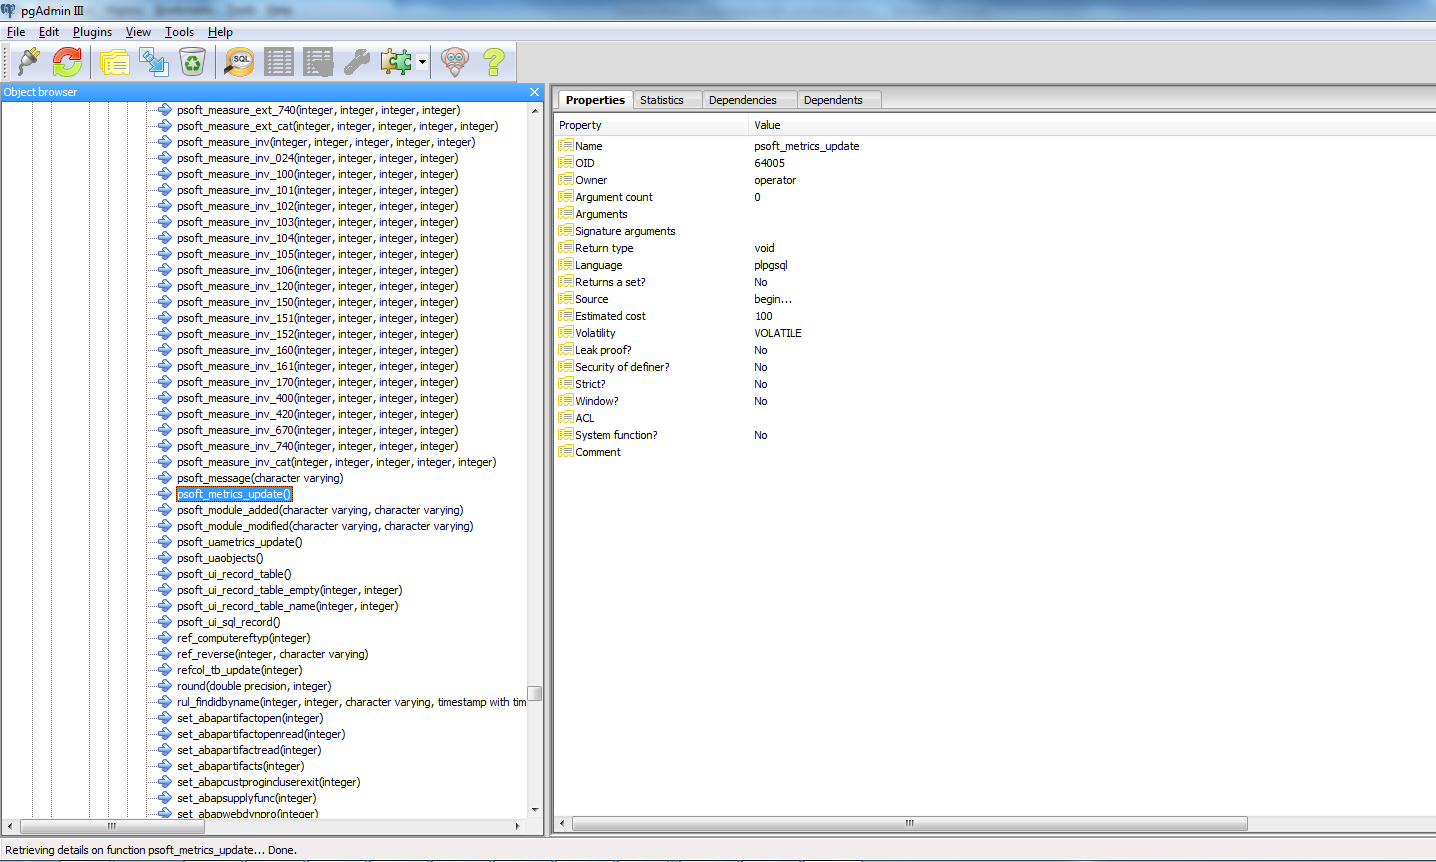Click the Object browser scroll-left arrow
Viewport: 1436px width, 862px height.
pos(10,826)
